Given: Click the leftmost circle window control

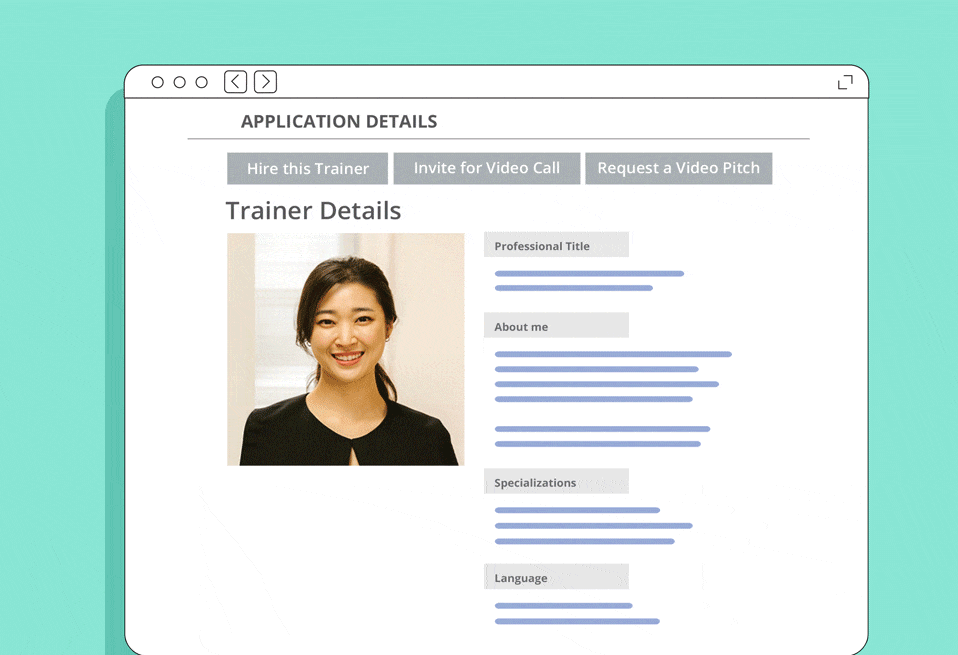Looking at the screenshot, I should (x=157, y=82).
